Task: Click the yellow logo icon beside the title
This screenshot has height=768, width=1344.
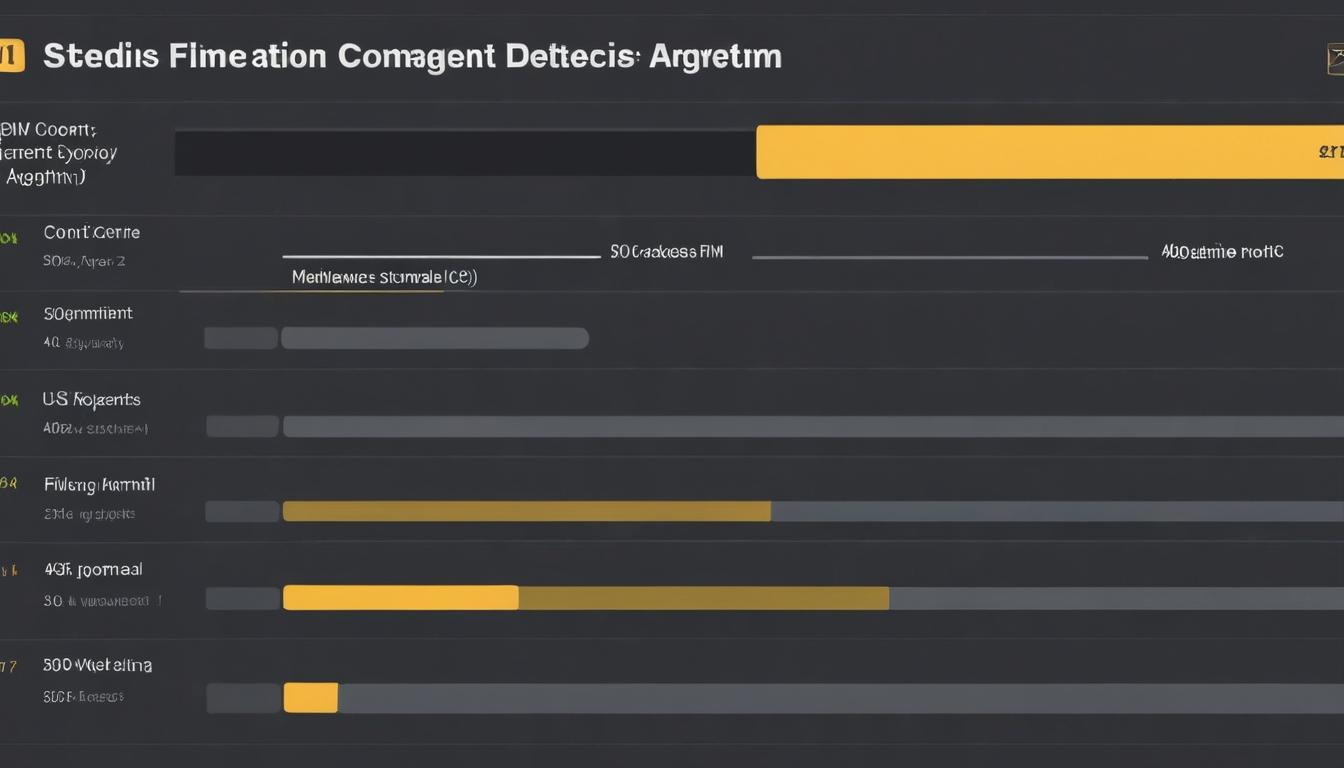Action: 10,56
